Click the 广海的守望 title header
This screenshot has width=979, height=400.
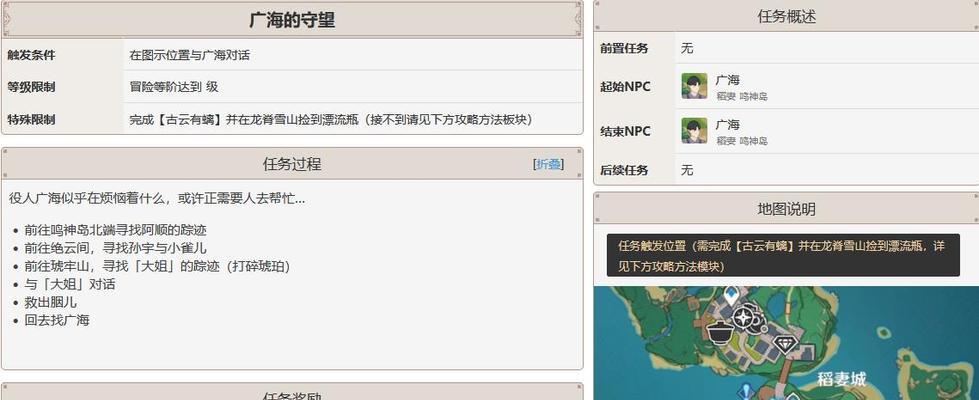[292, 20]
